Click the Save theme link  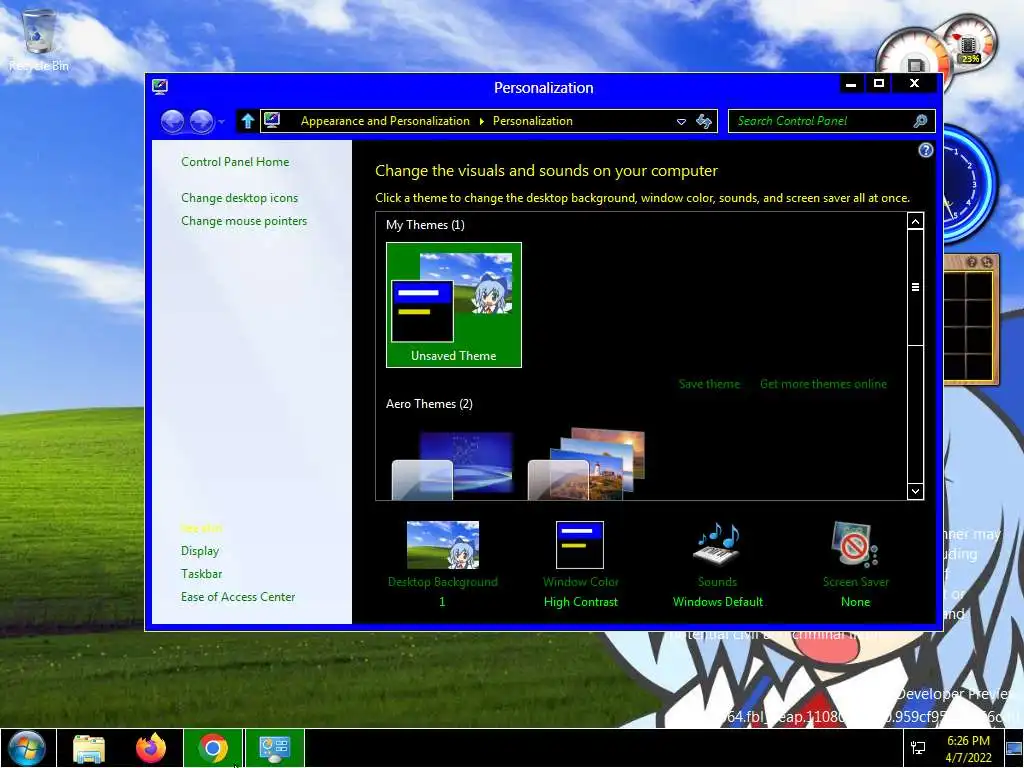[x=709, y=384]
